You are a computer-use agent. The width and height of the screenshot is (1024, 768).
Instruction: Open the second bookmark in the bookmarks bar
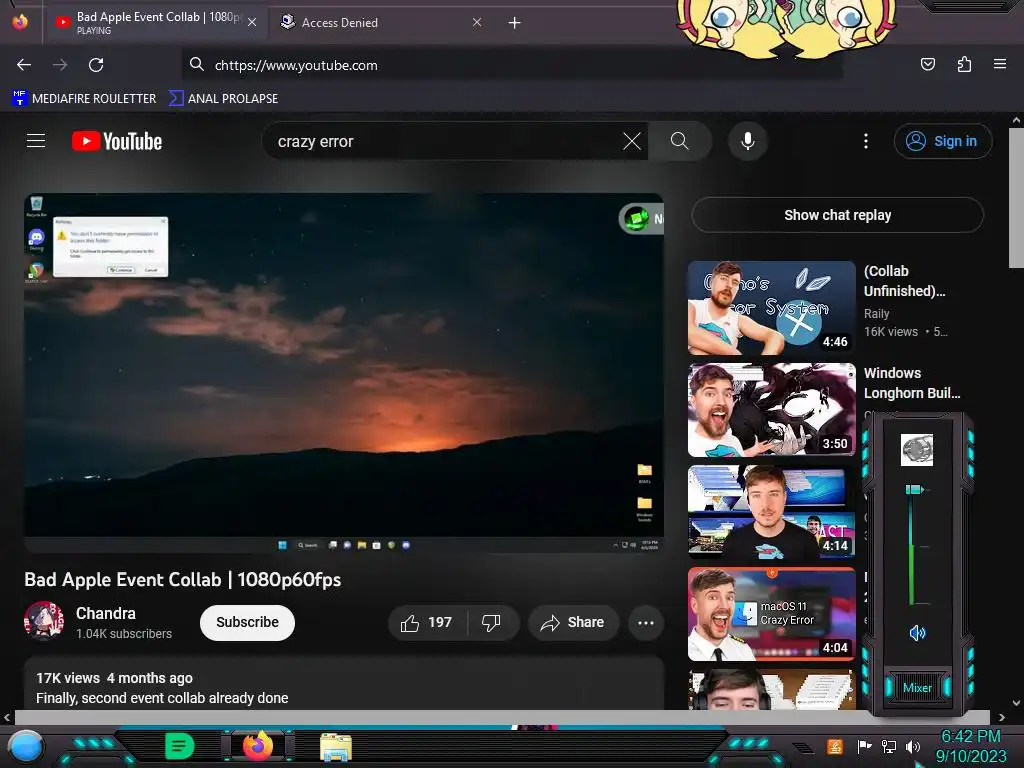[x=223, y=98]
